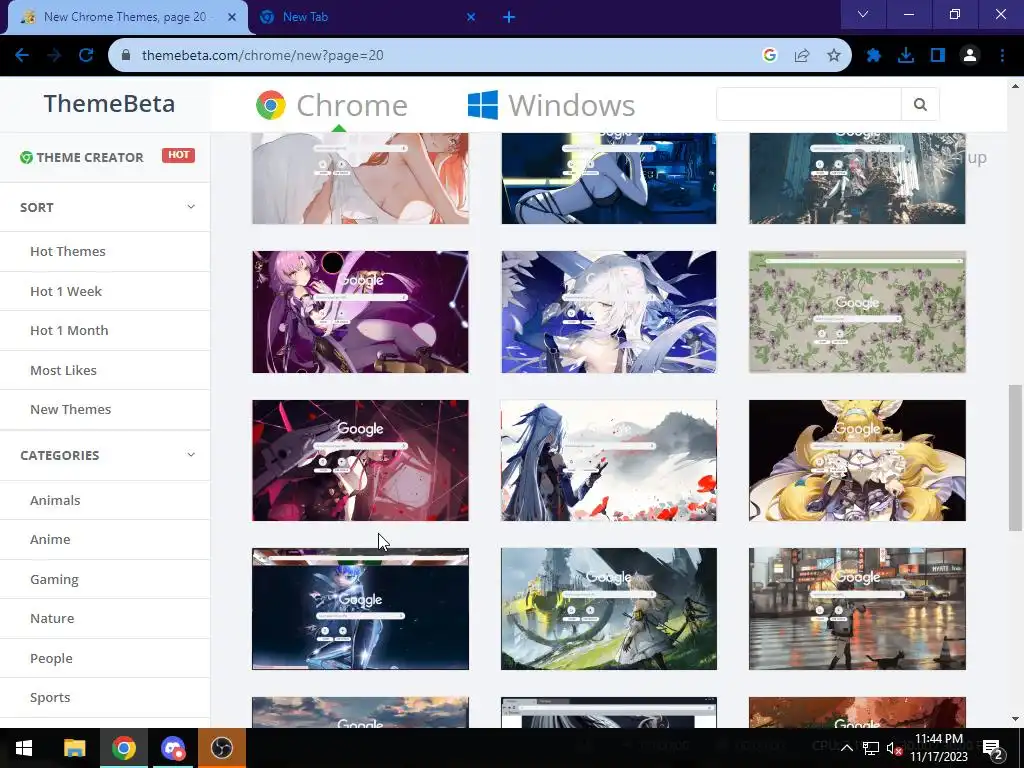1024x768 pixels.
Task: Share this page using the share icon
Action: (802, 56)
